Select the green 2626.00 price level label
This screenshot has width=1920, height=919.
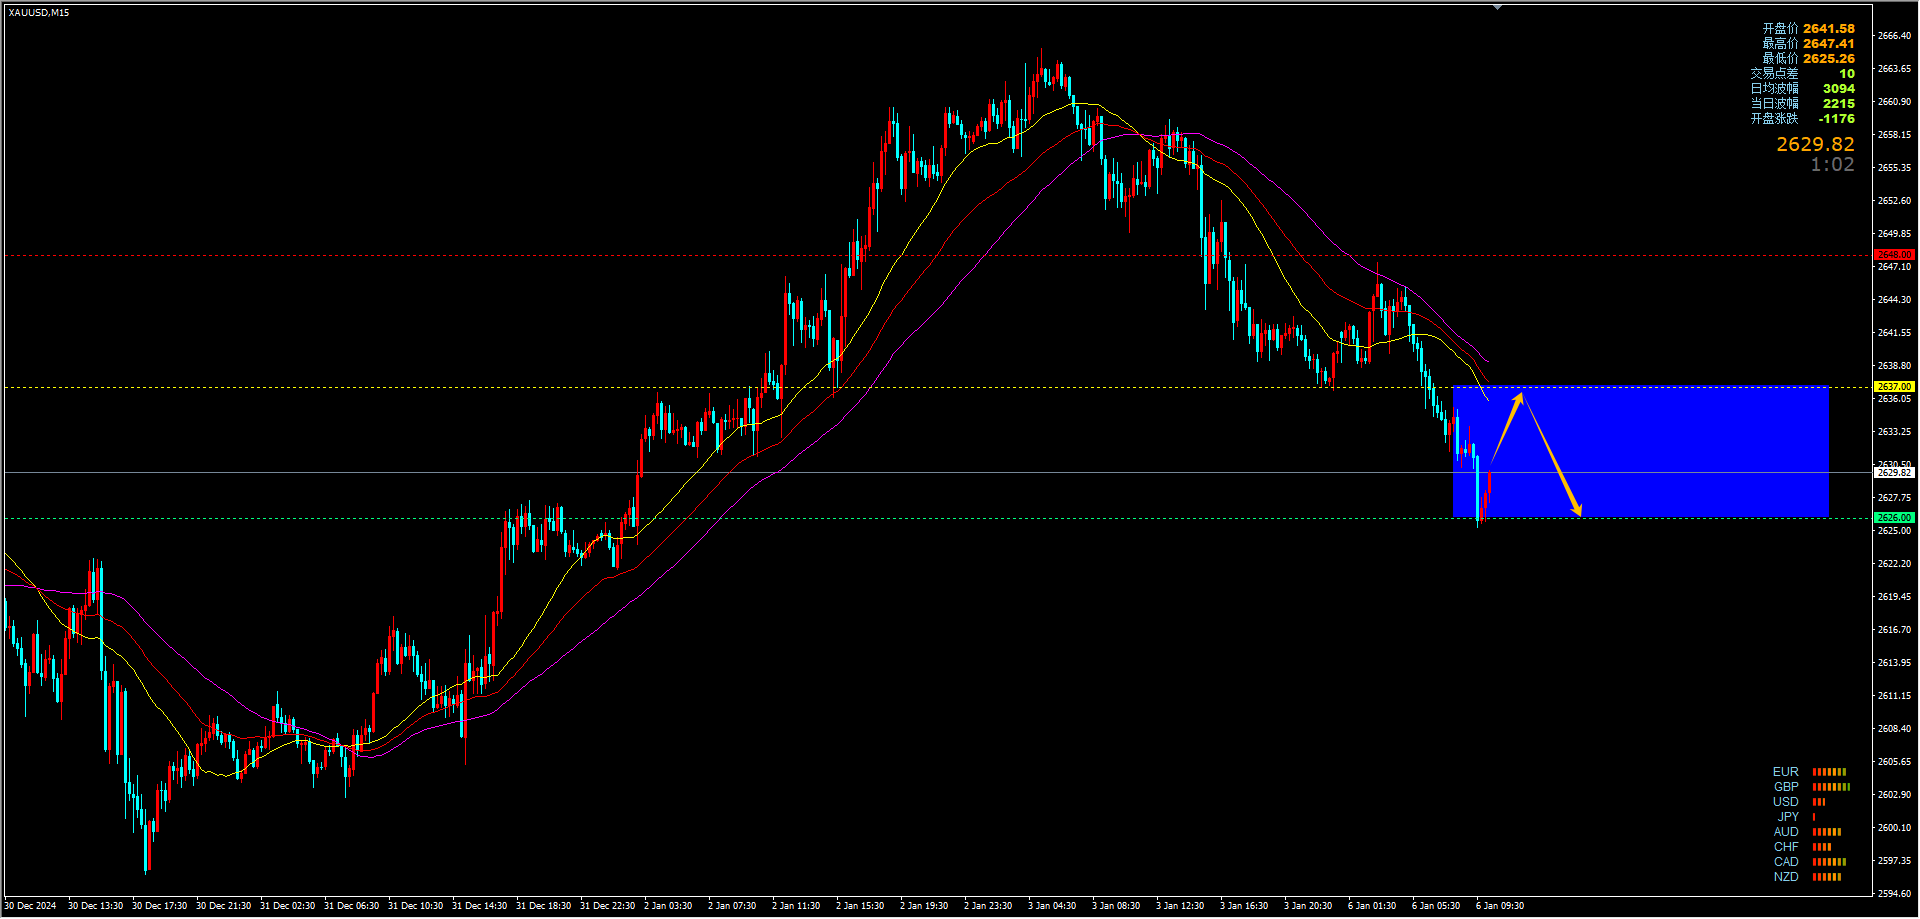tap(1894, 518)
